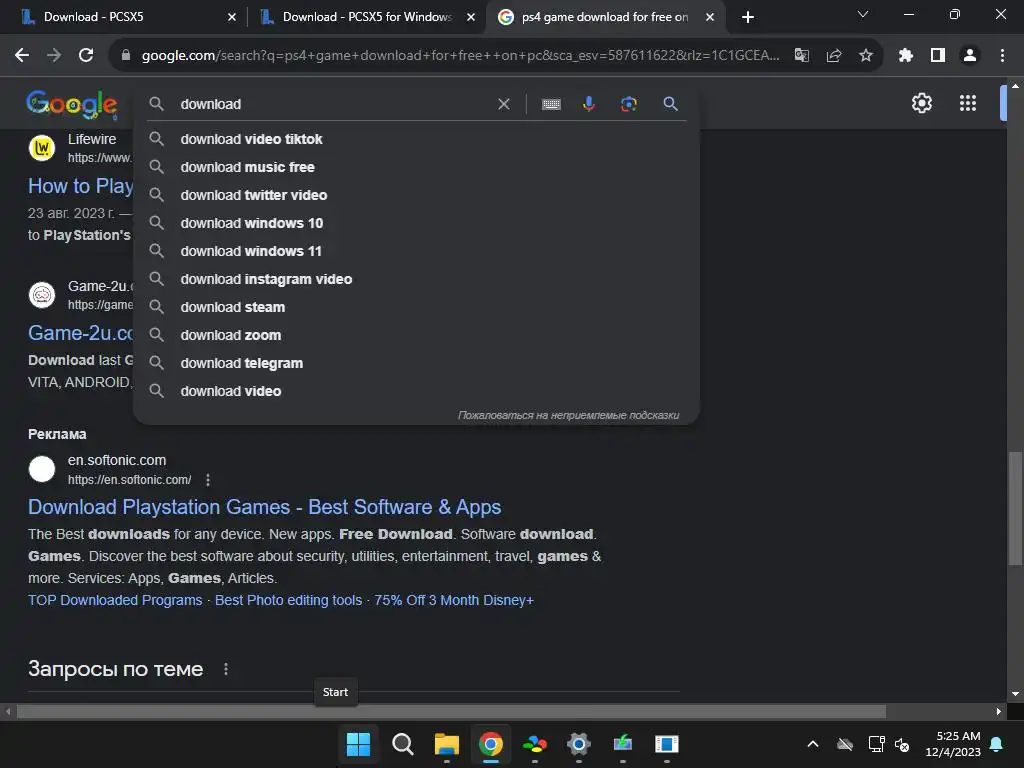Click the translate page icon in address bar
This screenshot has width=1024, height=768.
pos(801,56)
